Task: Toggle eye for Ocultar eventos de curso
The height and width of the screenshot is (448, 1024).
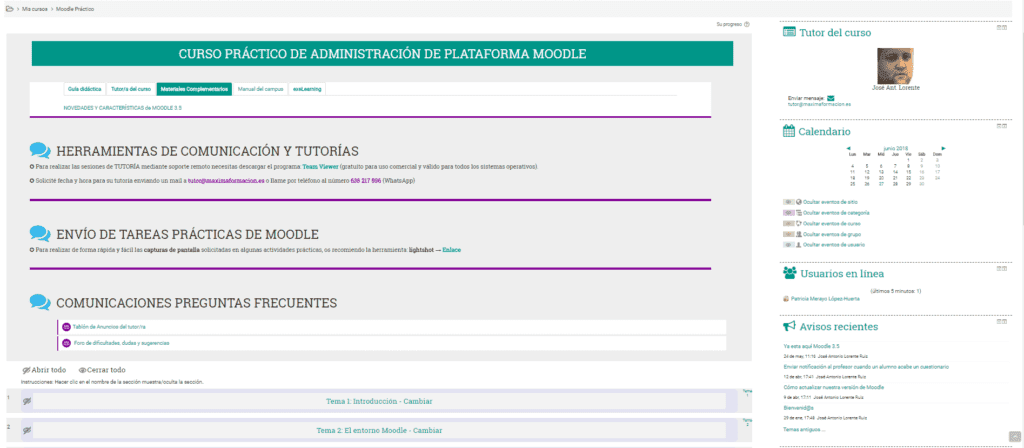Action: 788,223
